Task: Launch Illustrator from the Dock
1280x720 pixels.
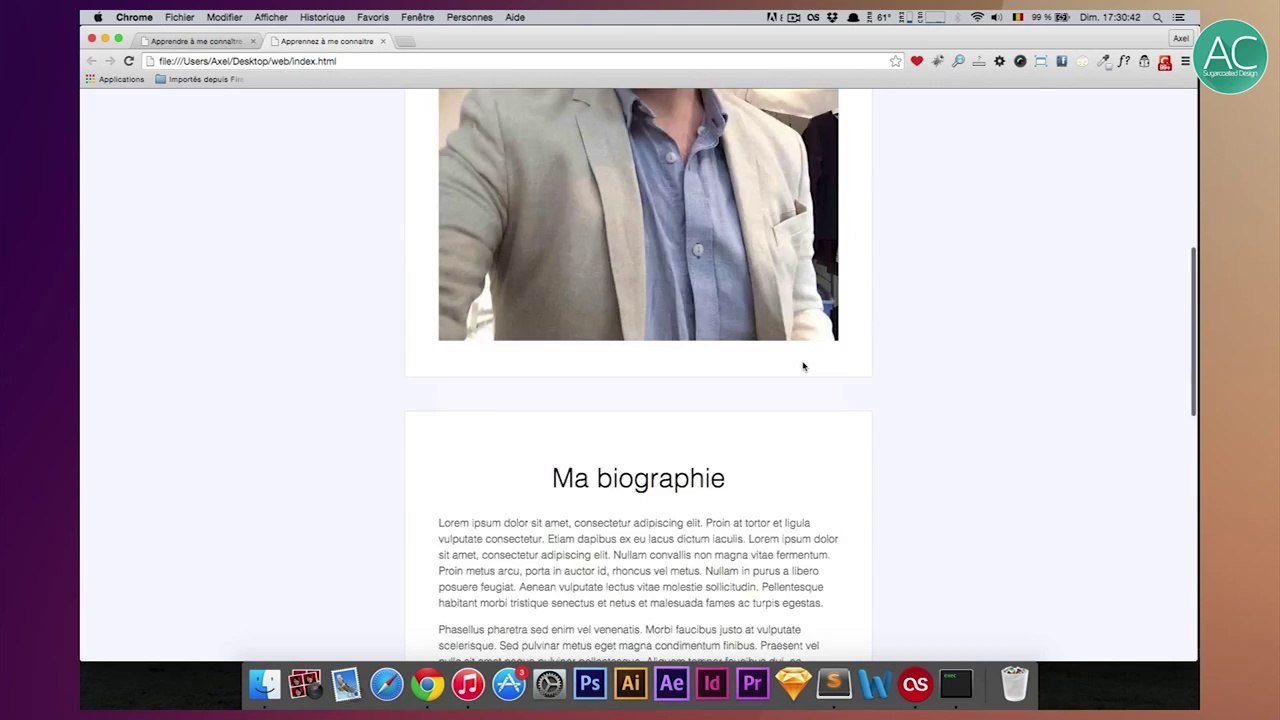Action: (631, 684)
